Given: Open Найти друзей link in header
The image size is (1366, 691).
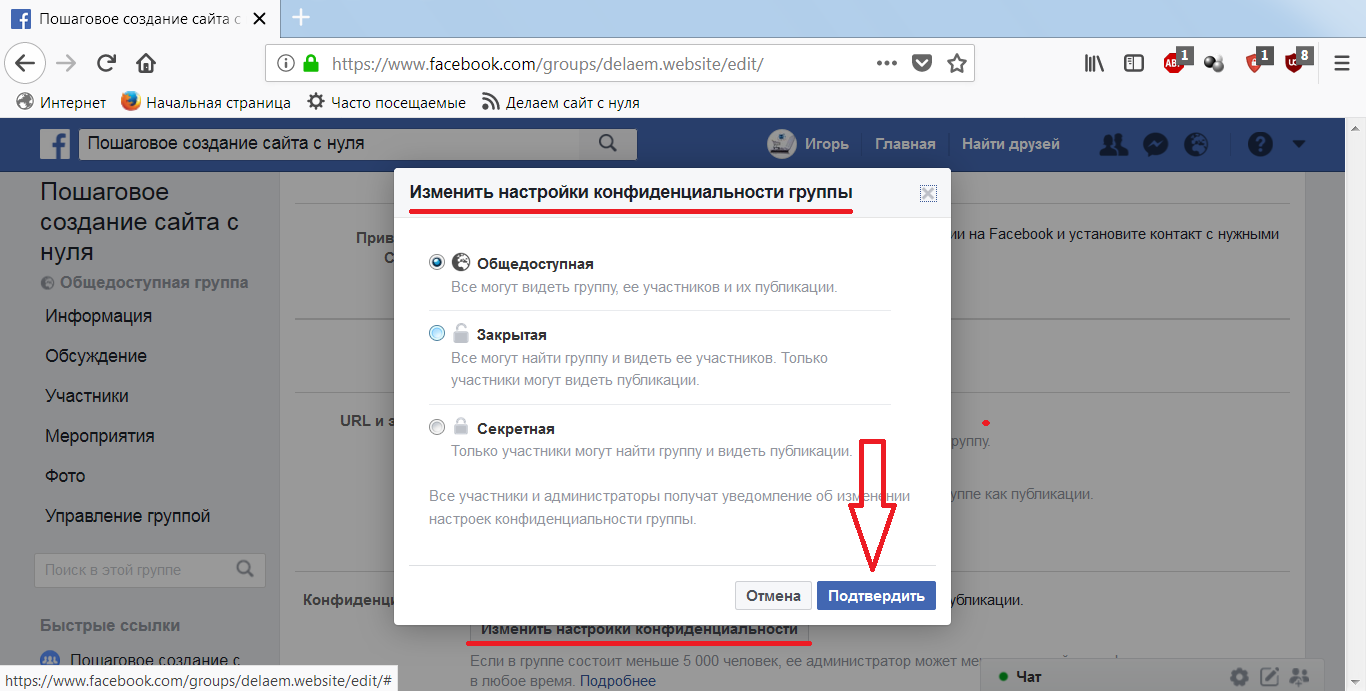Looking at the screenshot, I should [x=1010, y=144].
